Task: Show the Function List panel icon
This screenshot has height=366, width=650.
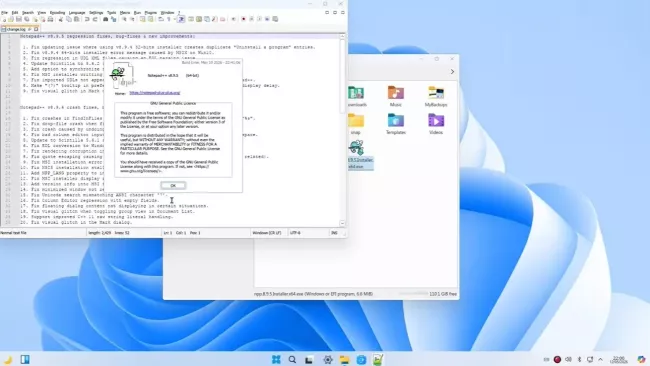Action: (214, 19)
